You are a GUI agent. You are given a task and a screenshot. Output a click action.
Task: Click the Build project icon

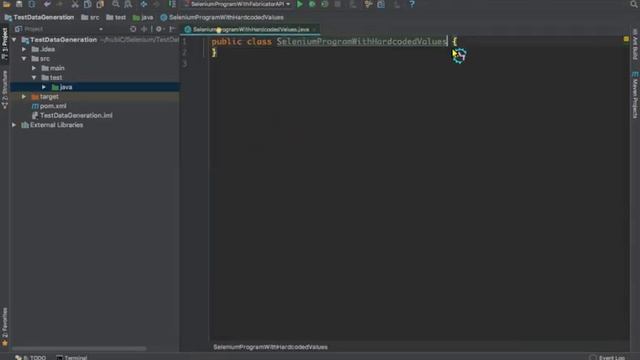click(172, 4)
